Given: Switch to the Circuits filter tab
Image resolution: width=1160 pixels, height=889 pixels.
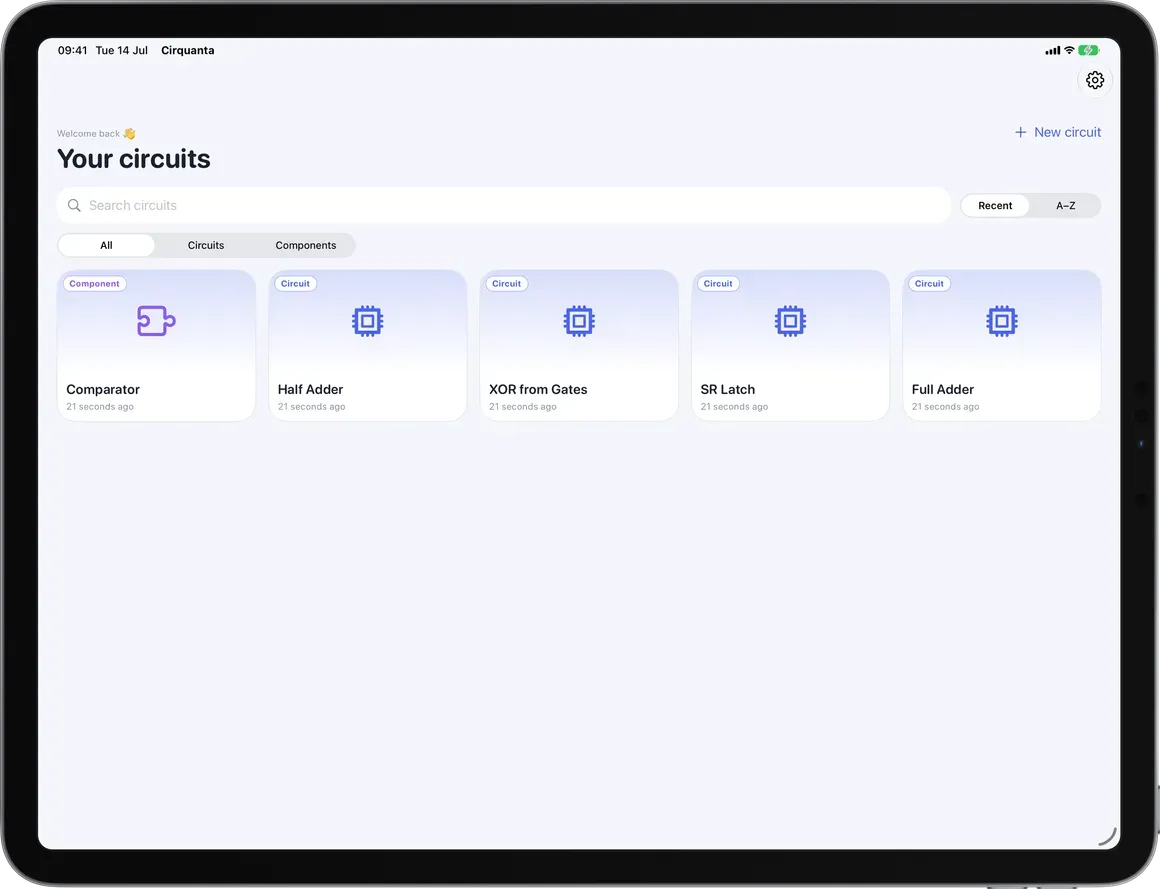Looking at the screenshot, I should (x=206, y=246).
